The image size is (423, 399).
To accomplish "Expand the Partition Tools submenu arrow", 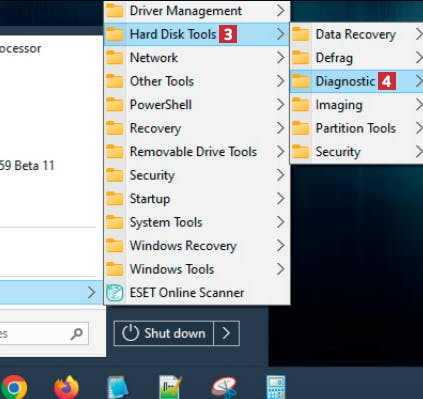I will (419, 128).
